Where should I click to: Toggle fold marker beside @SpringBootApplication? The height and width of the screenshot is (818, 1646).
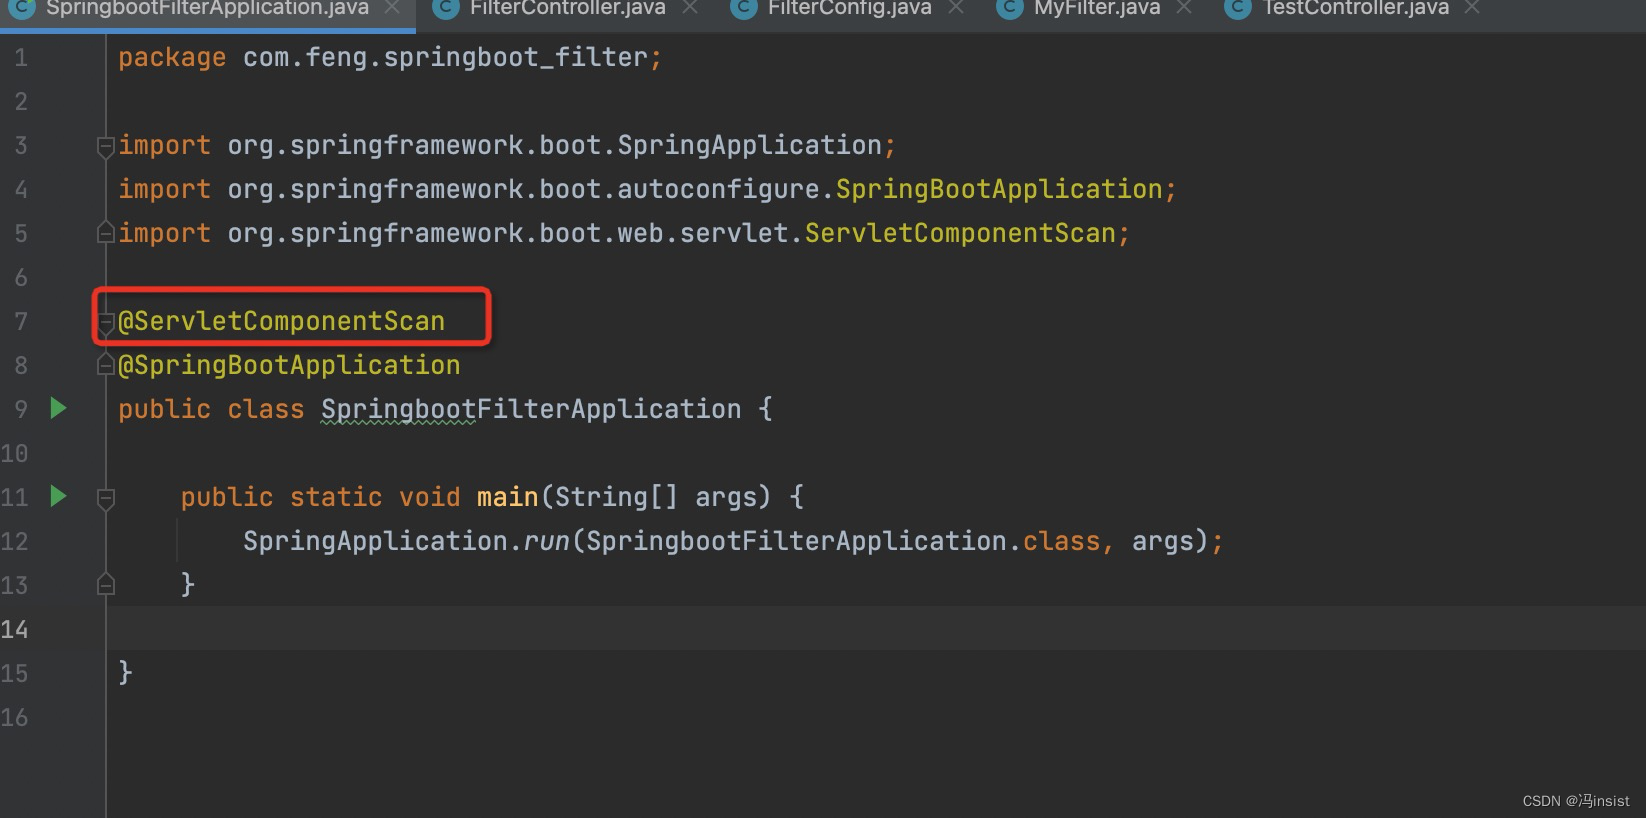coord(105,366)
